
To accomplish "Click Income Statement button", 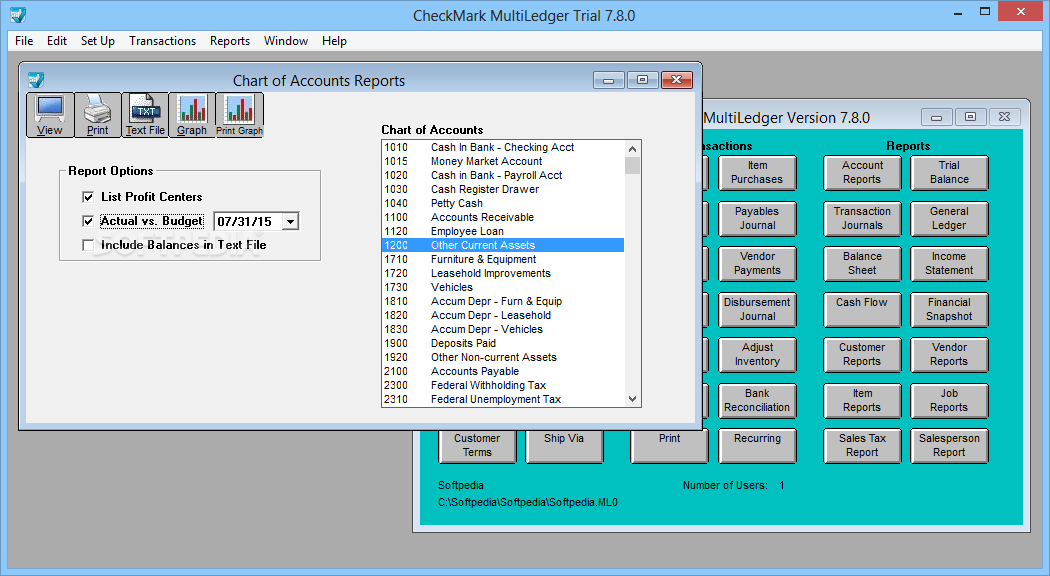I will click(950, 264).
